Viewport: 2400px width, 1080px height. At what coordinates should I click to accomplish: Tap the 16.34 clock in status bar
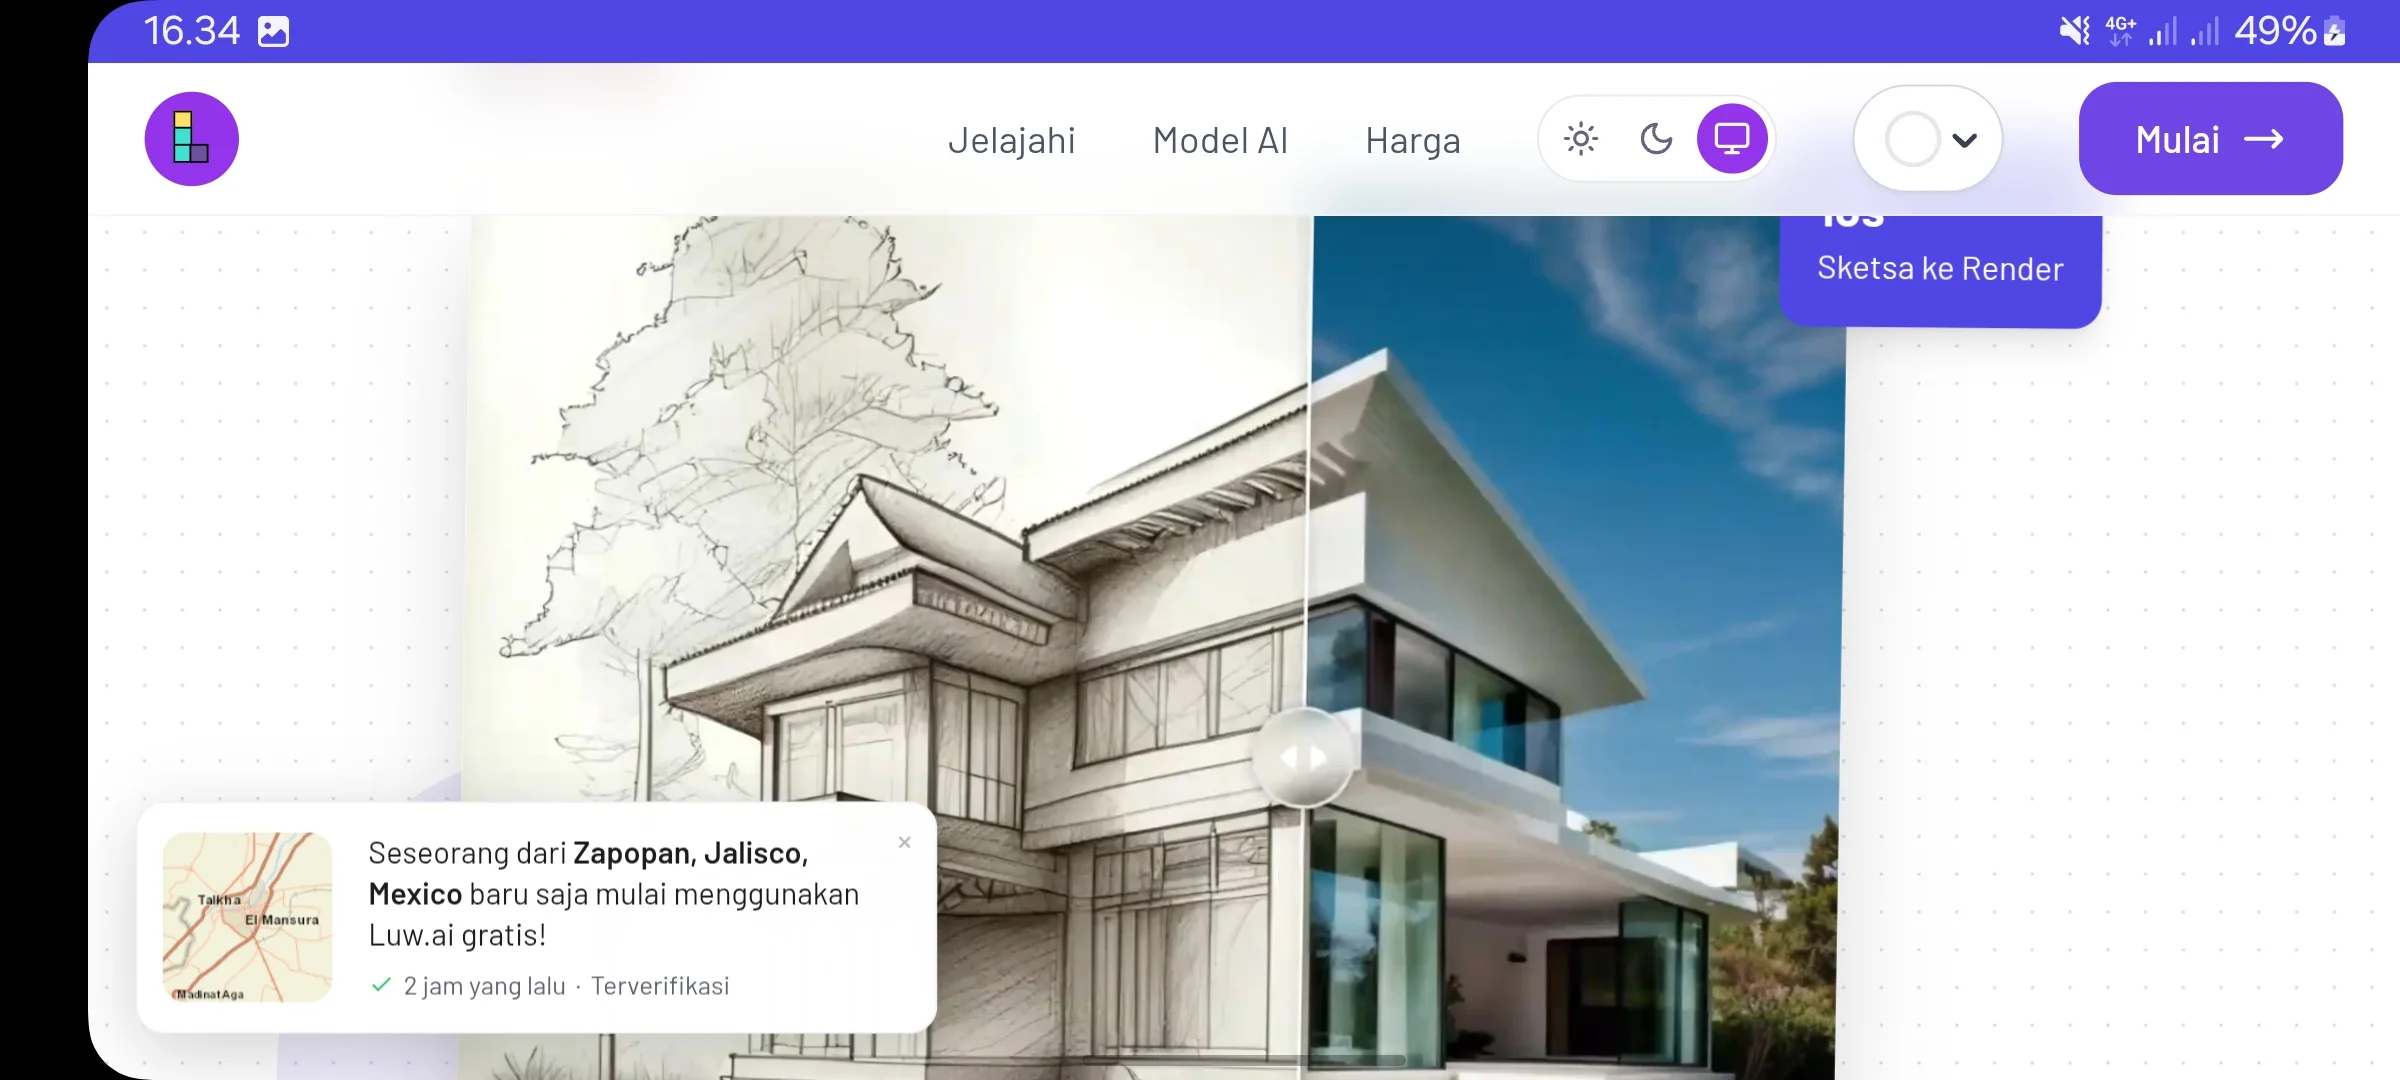(191, 31)
